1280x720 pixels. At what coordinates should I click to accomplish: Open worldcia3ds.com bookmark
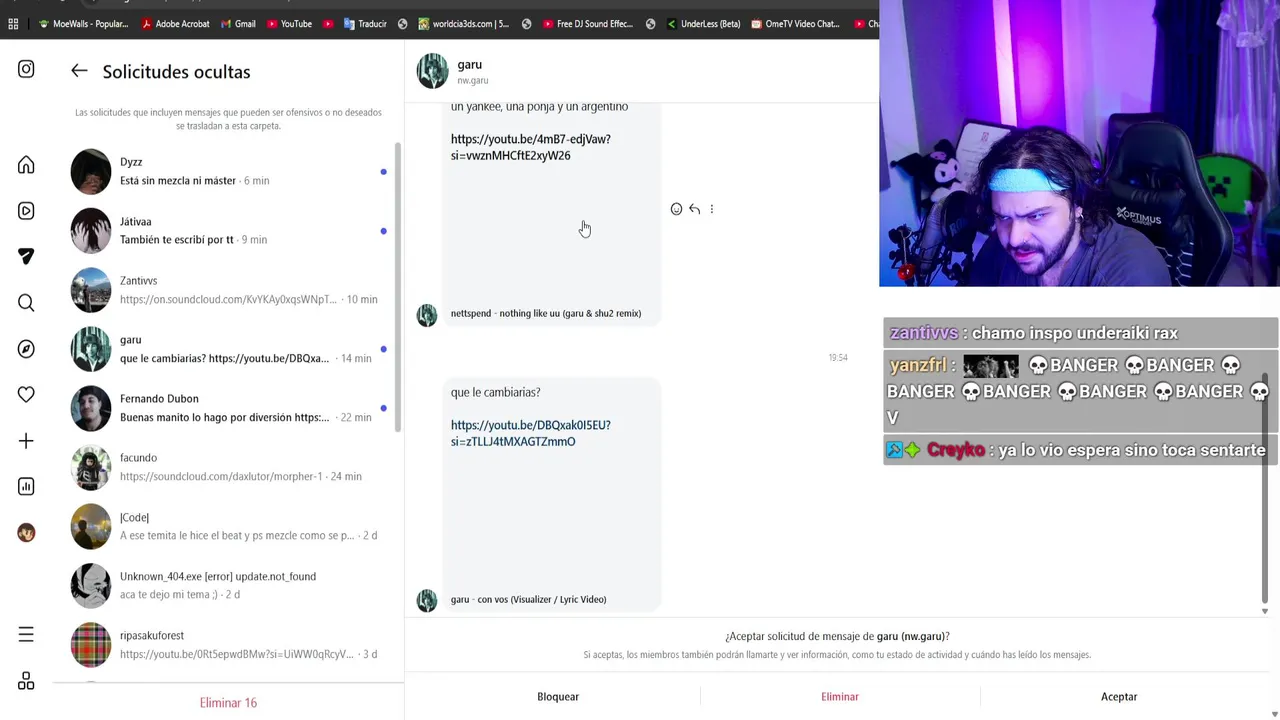(x=463, y=24)
